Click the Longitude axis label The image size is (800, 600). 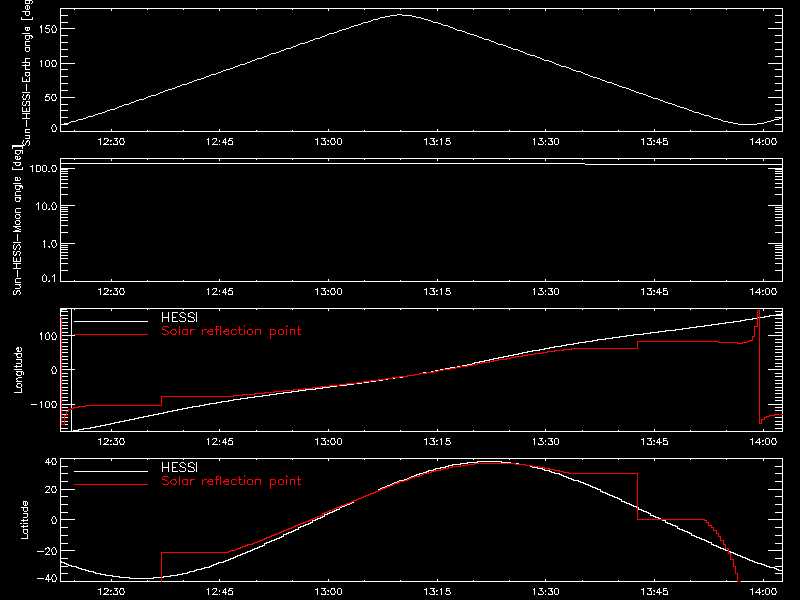click(18, 370)
